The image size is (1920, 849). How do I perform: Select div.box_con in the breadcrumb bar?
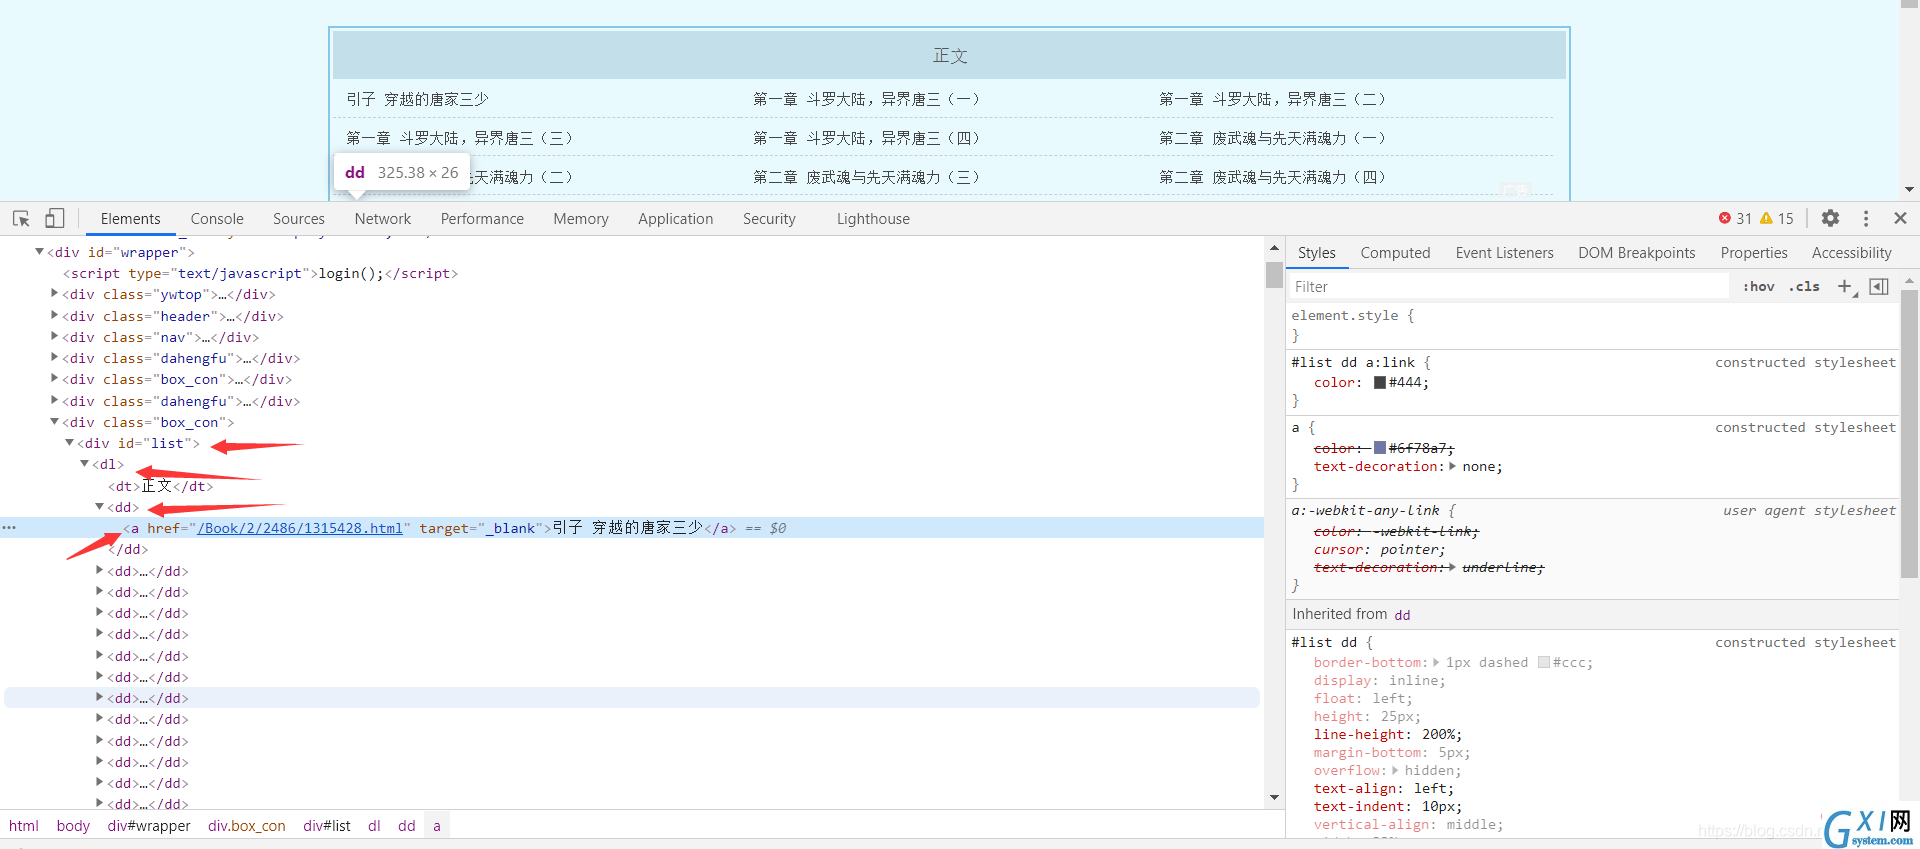pos(247,826)
